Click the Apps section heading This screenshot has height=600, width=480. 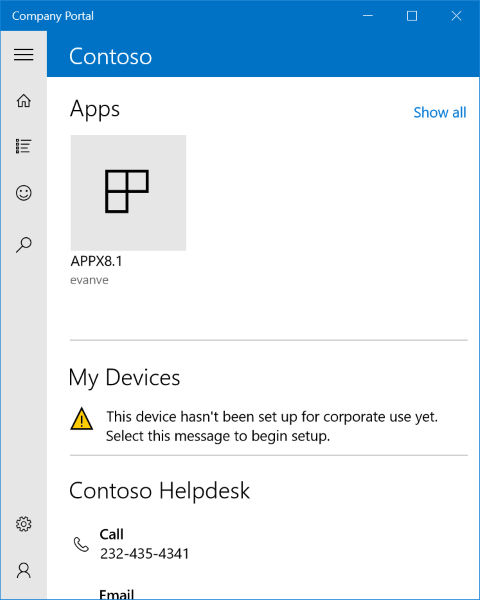click(x=95, y=109)
